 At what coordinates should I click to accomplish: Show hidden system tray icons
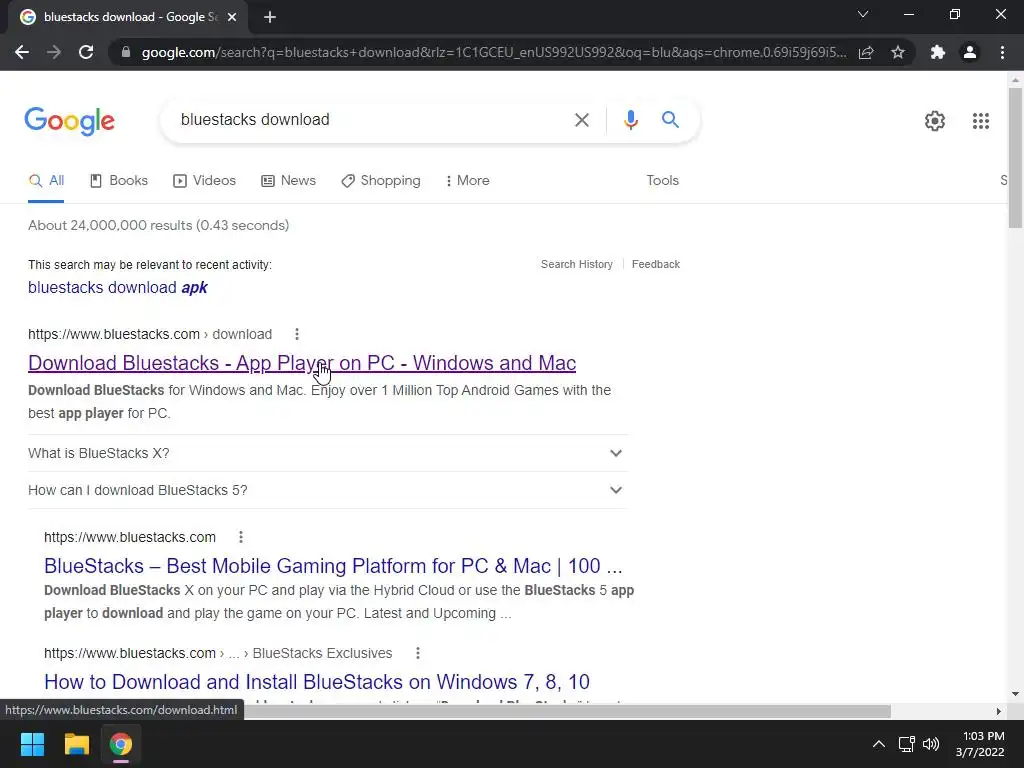(879, 744)
